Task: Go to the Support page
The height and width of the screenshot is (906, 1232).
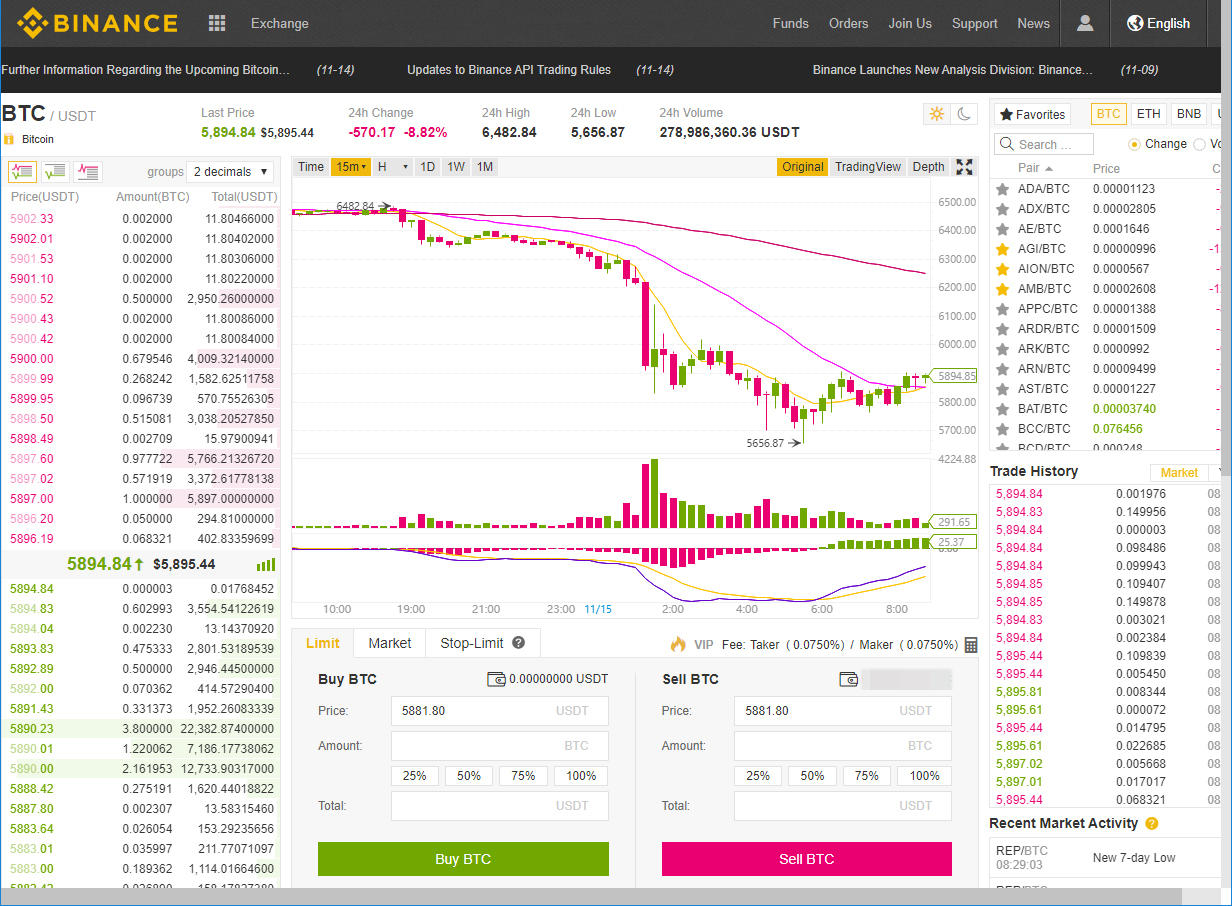Action: 974,23
